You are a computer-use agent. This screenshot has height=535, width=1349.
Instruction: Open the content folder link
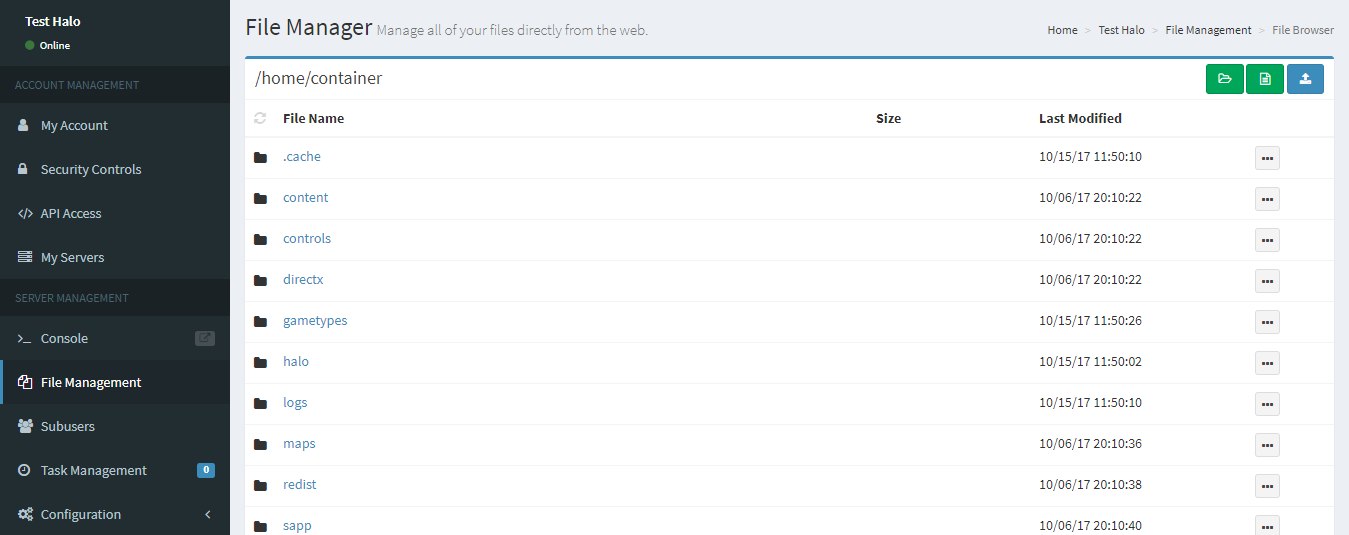pyautogui.click(x=305, y=198)
